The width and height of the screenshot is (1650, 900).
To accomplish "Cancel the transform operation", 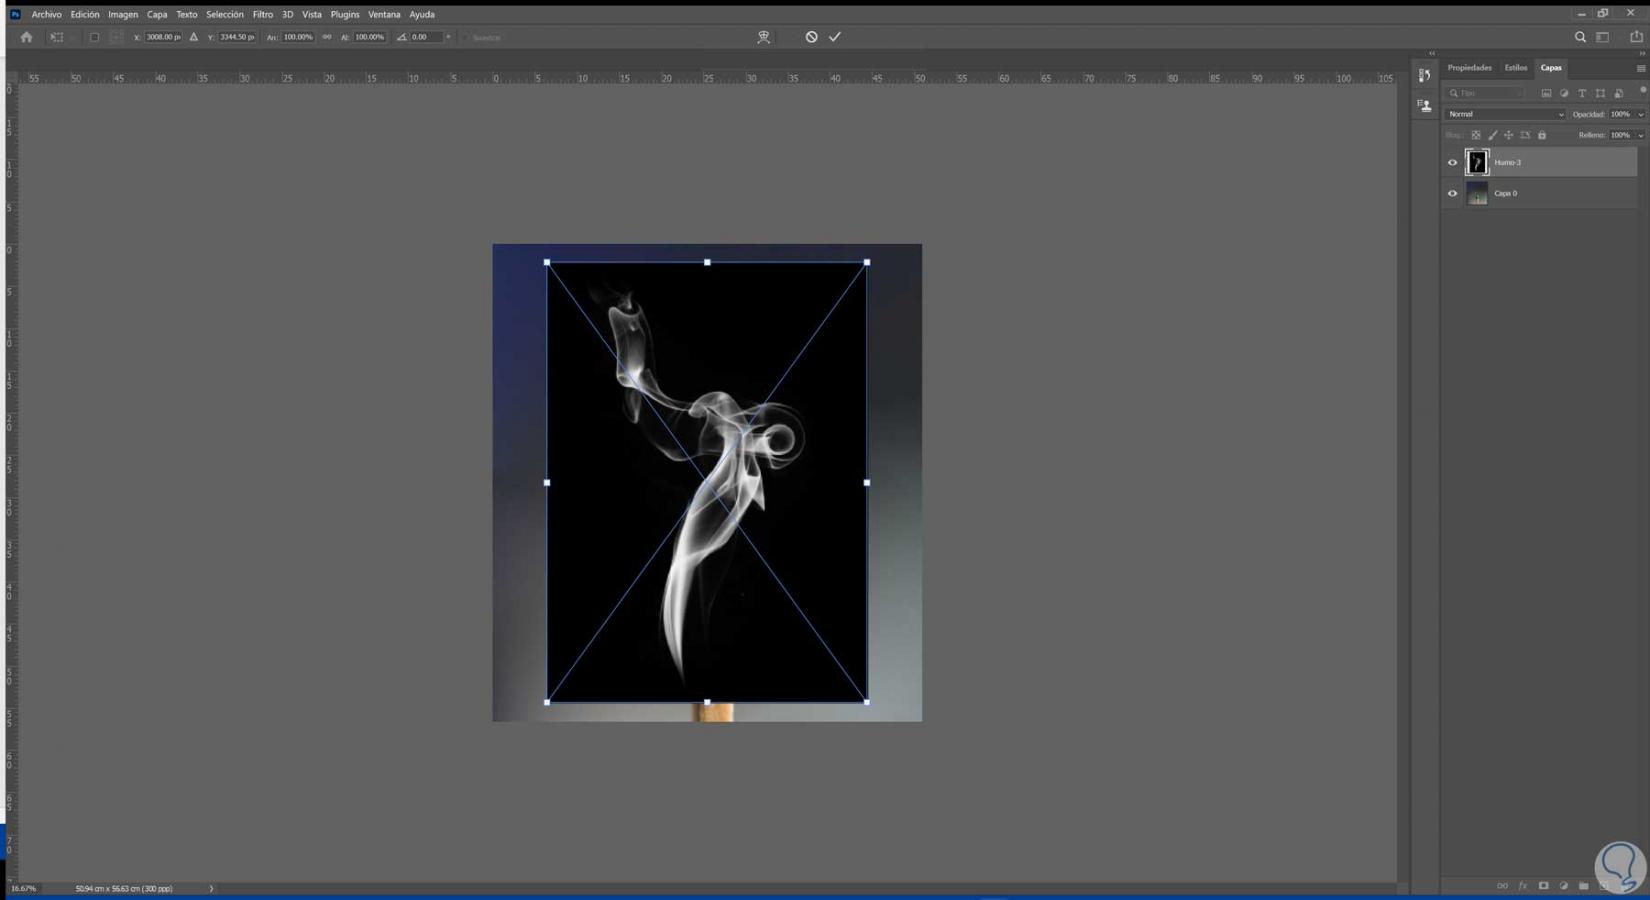I will (811, 37).
